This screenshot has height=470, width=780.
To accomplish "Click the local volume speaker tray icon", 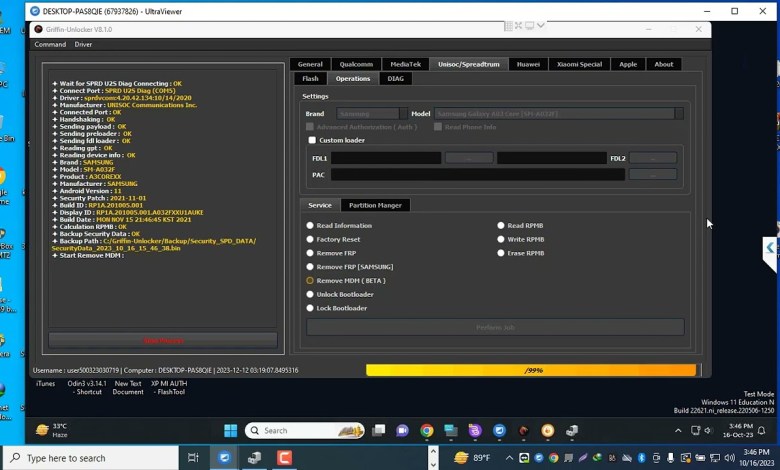I will click(x=730, y=458).
